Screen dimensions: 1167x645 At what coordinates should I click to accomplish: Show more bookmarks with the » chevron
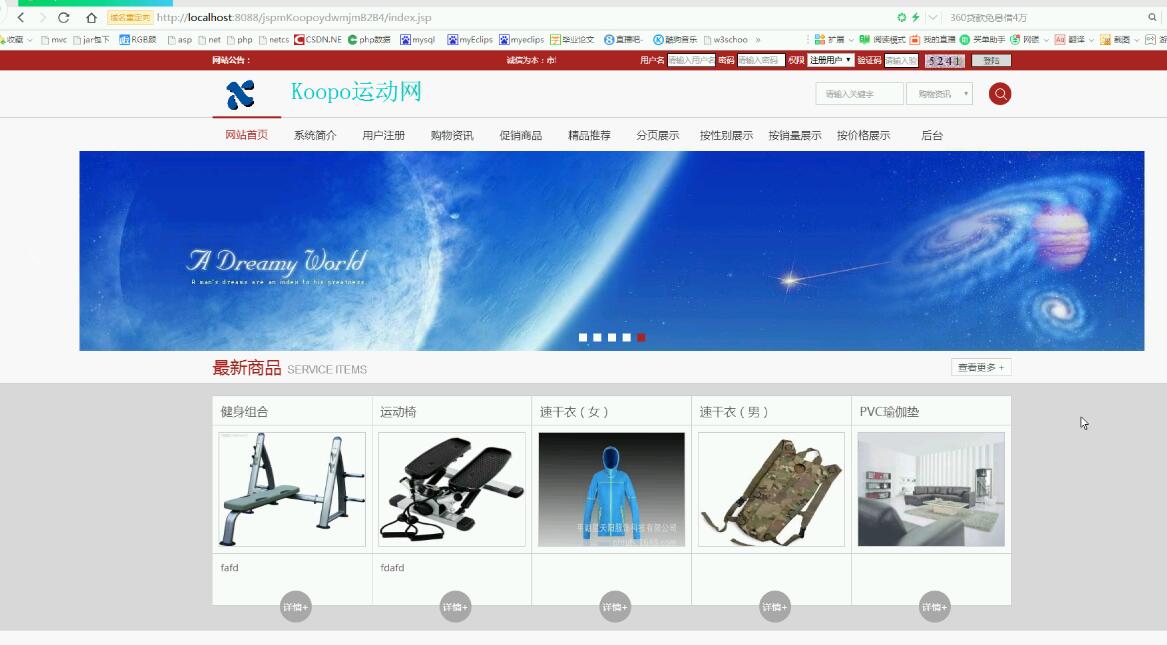pyautogui.click(x=758, y=39)
